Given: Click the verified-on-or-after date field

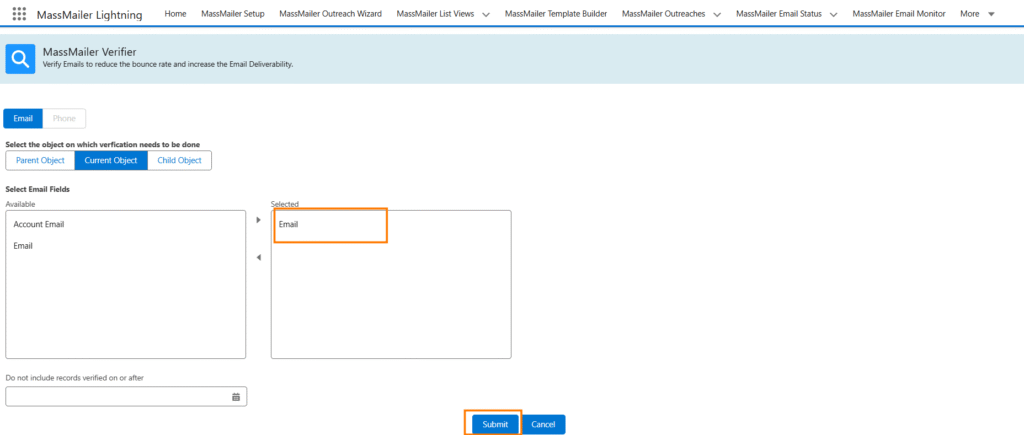Looking at the screenshot, I should (x=118, y=397).
